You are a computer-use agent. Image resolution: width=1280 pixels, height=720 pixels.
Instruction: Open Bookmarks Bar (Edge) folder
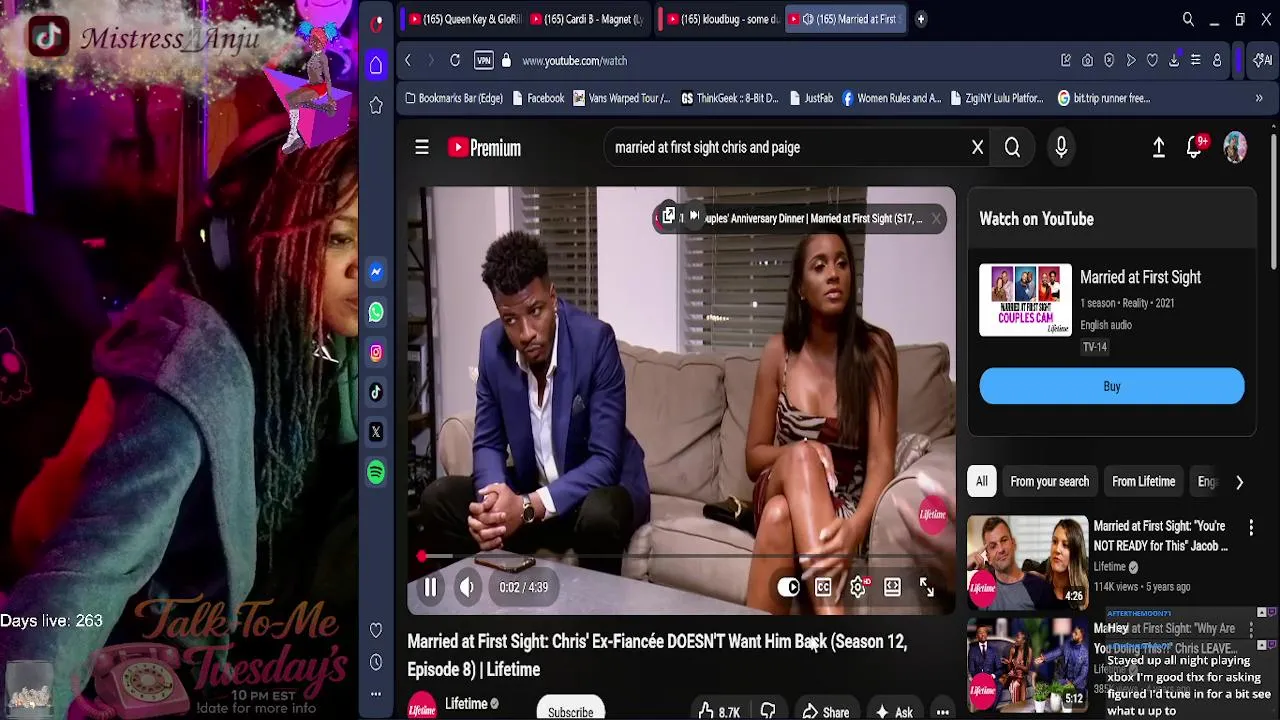[x=453, y=98]
